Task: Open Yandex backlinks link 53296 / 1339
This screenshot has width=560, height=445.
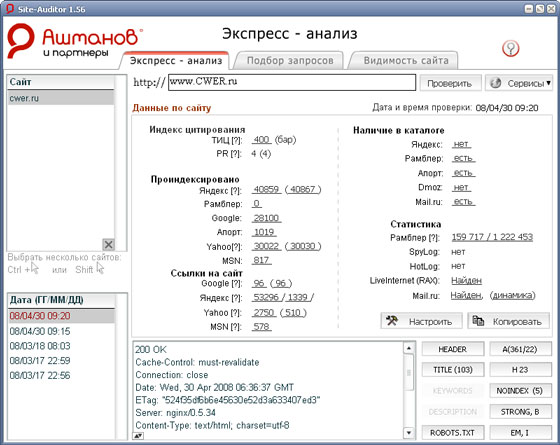Action: click(283, 298)
